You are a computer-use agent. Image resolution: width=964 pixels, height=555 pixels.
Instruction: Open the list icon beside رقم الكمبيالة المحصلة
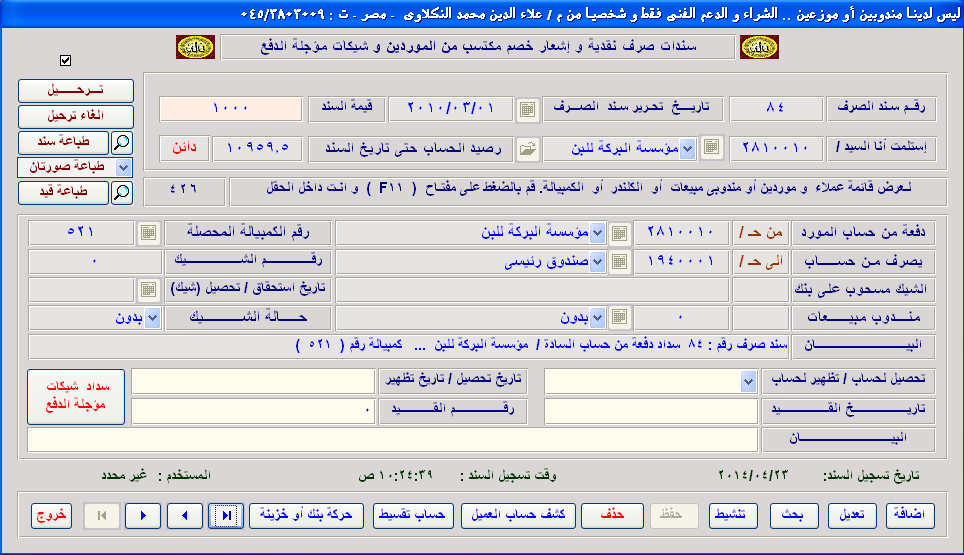[x=147, y=233]
